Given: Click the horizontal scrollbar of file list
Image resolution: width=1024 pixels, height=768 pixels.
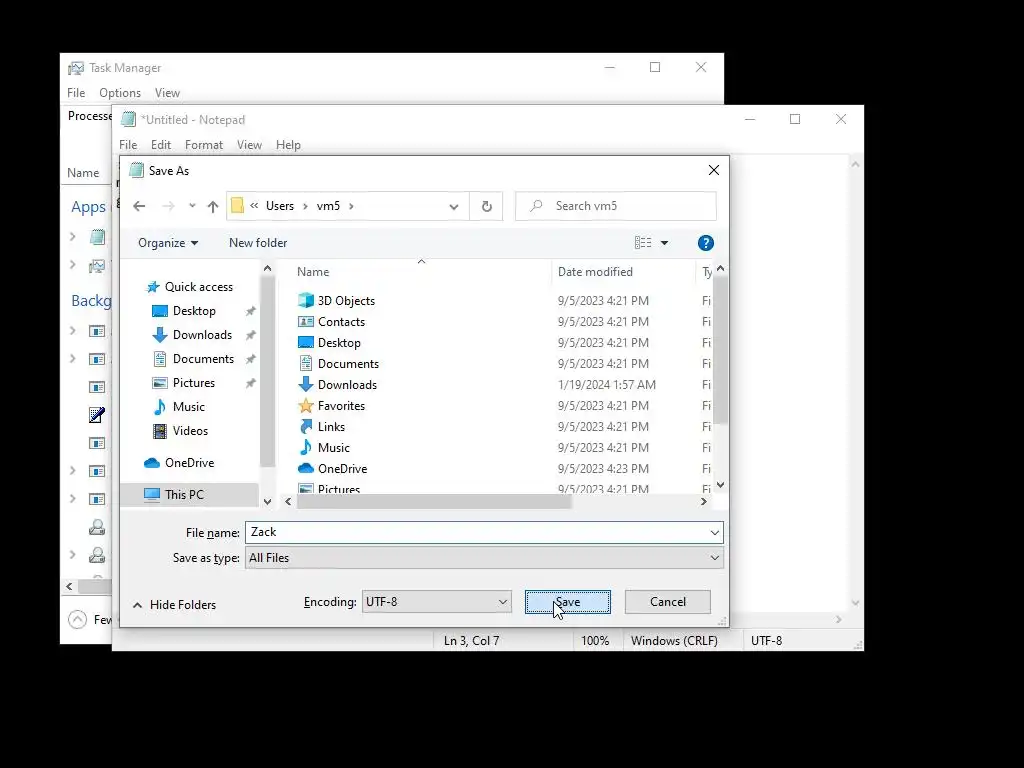Looking at the screenshot, I should coord(434,502).
